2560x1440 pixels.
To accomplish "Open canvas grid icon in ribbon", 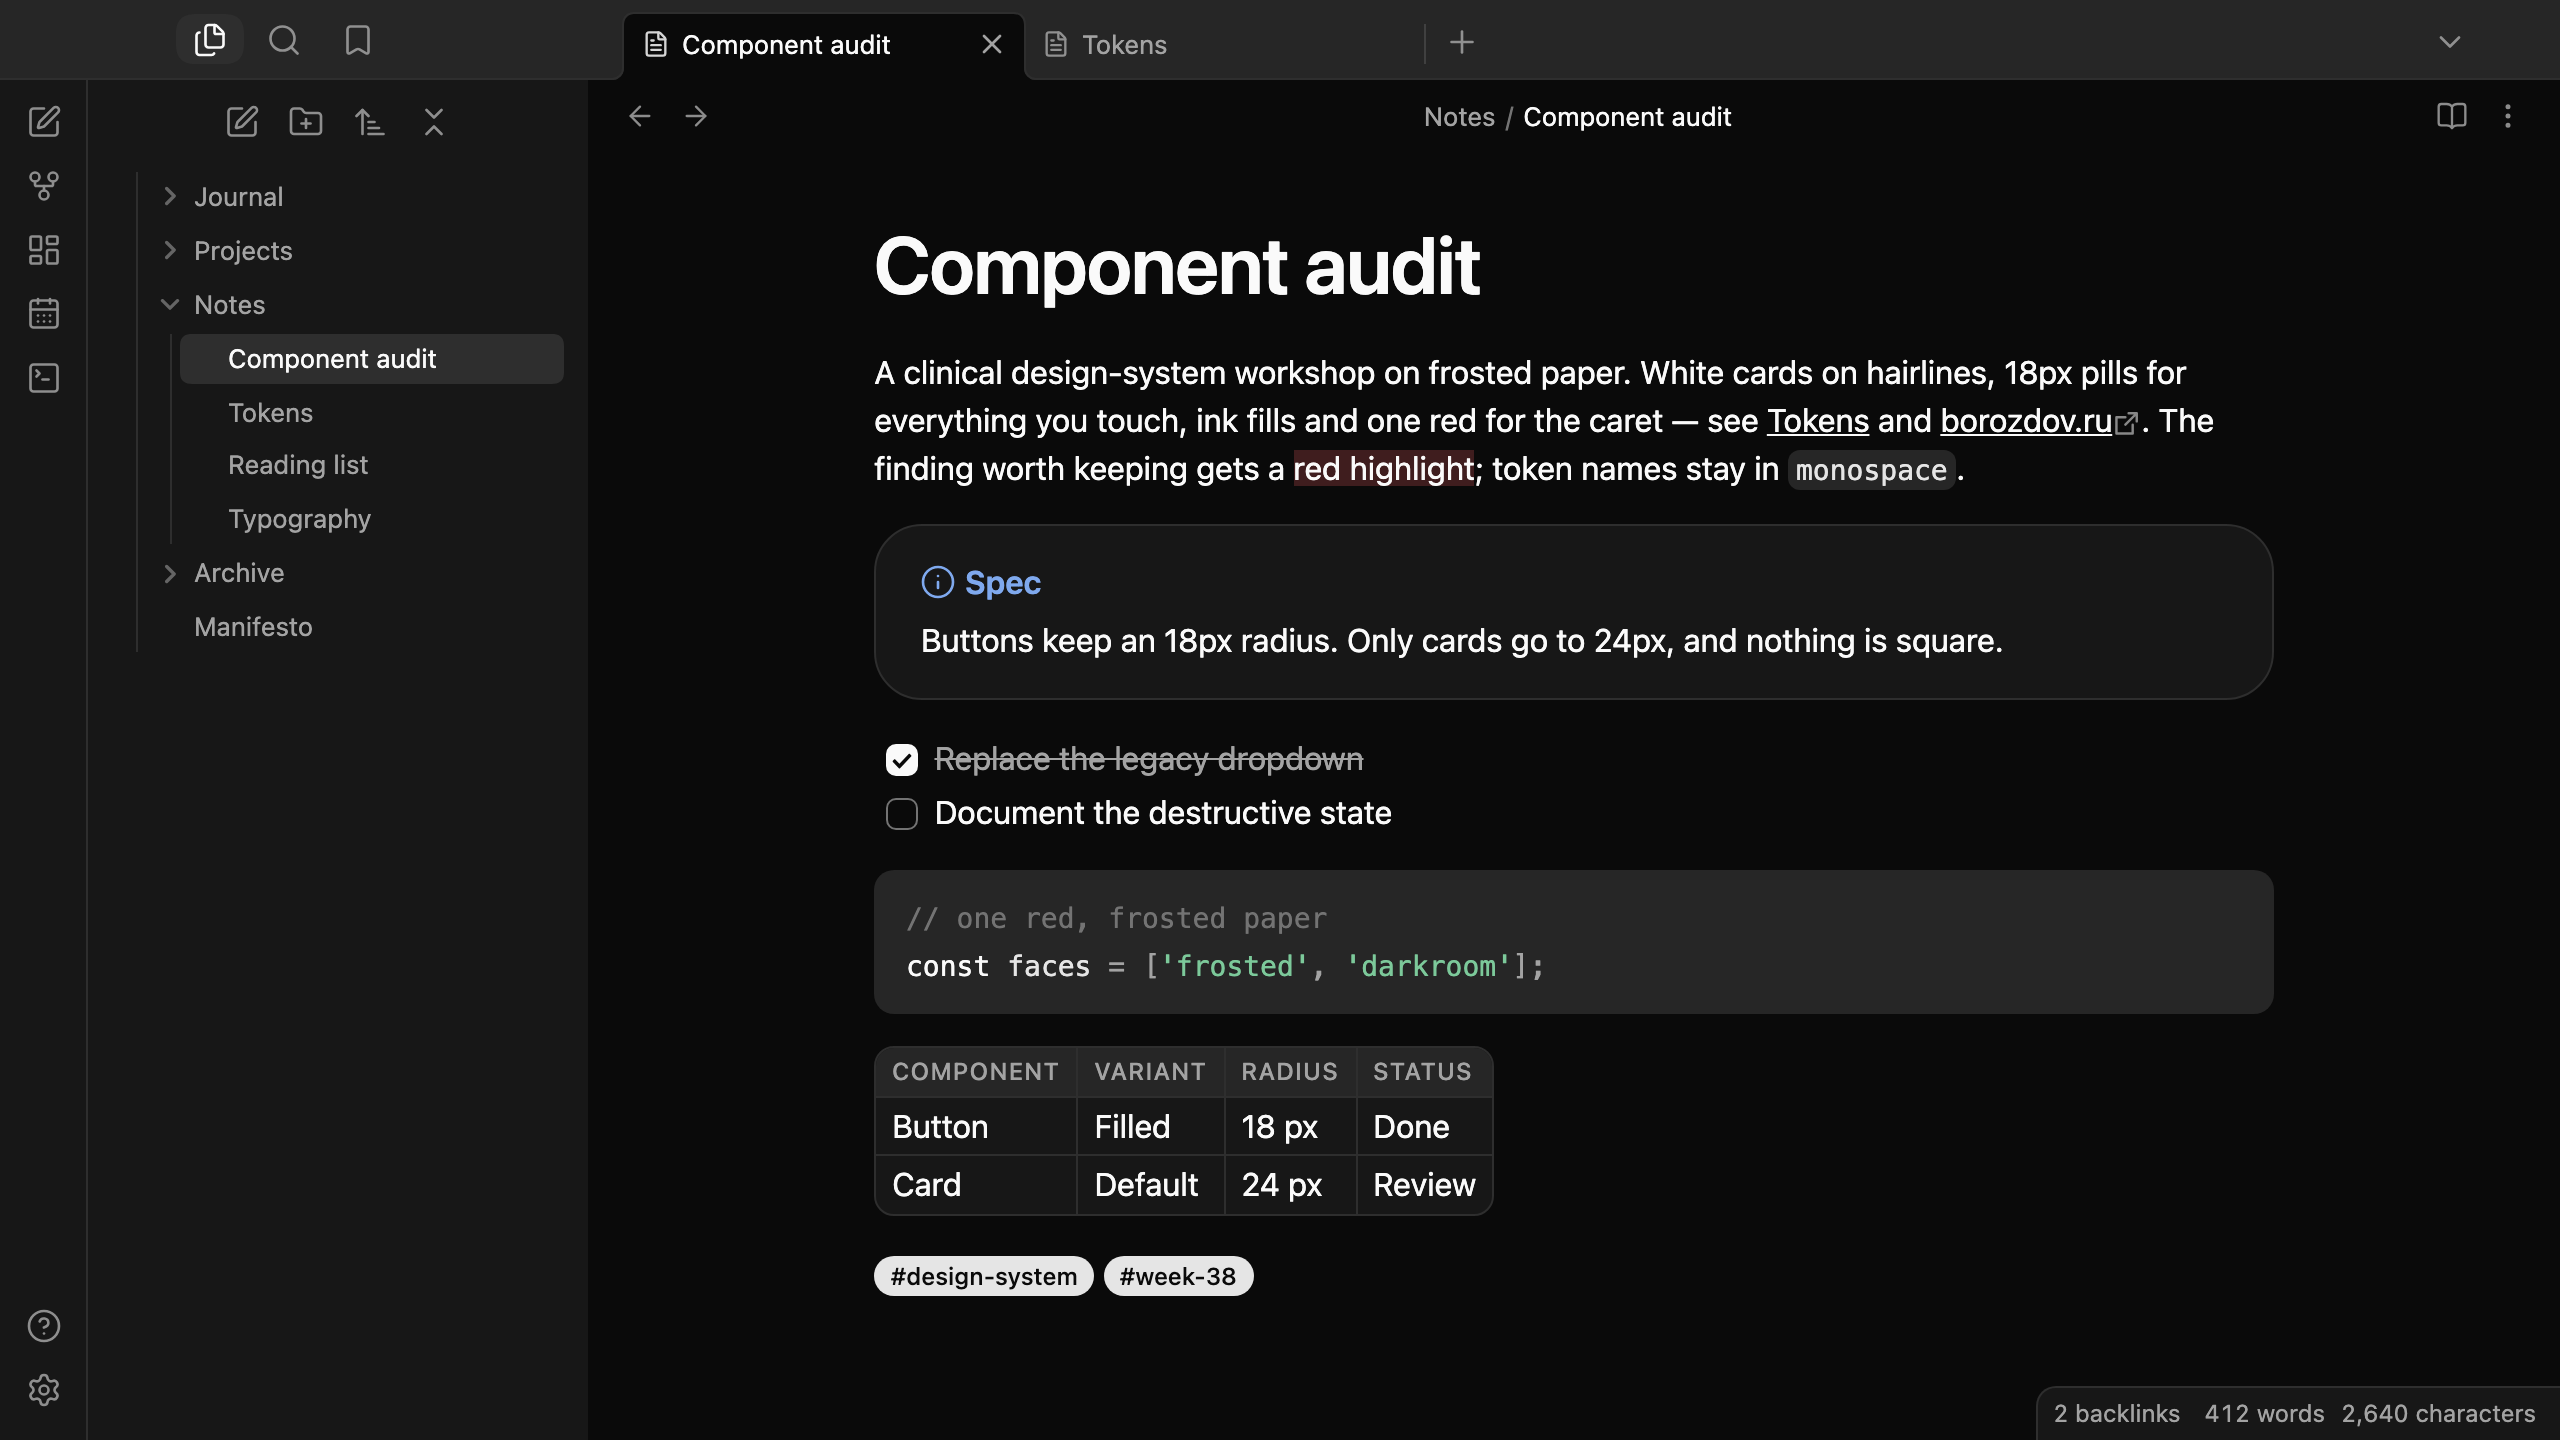I will pos(44,250).
